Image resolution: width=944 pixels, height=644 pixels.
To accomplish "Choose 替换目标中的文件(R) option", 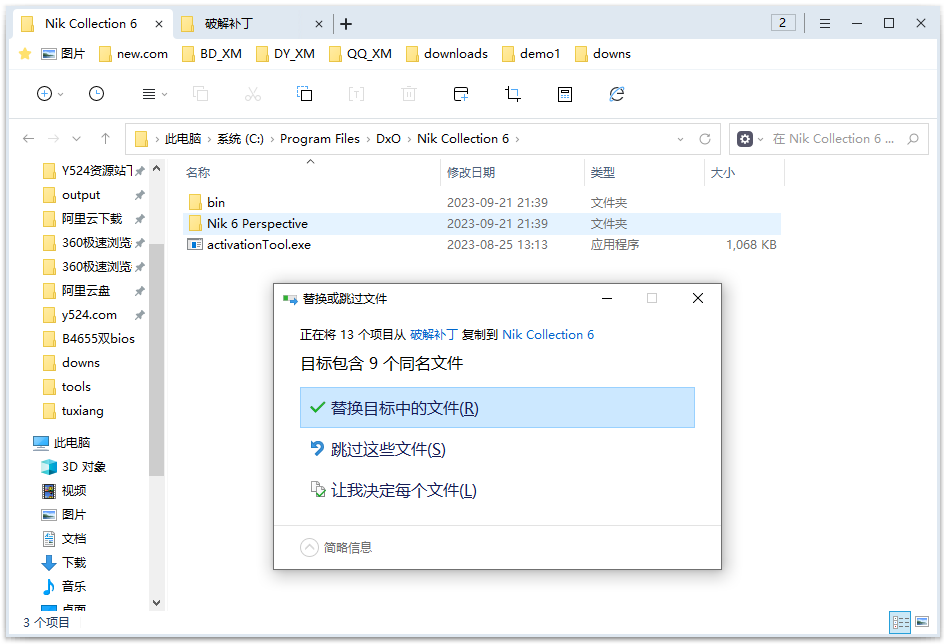I will click(x=497, y=408).
